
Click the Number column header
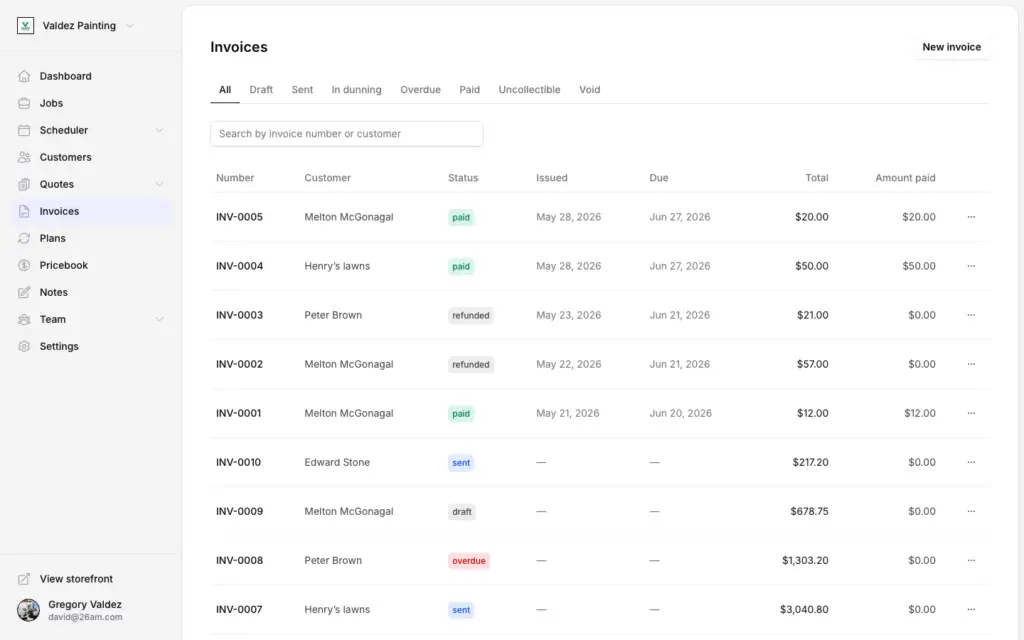click(235, 178)
